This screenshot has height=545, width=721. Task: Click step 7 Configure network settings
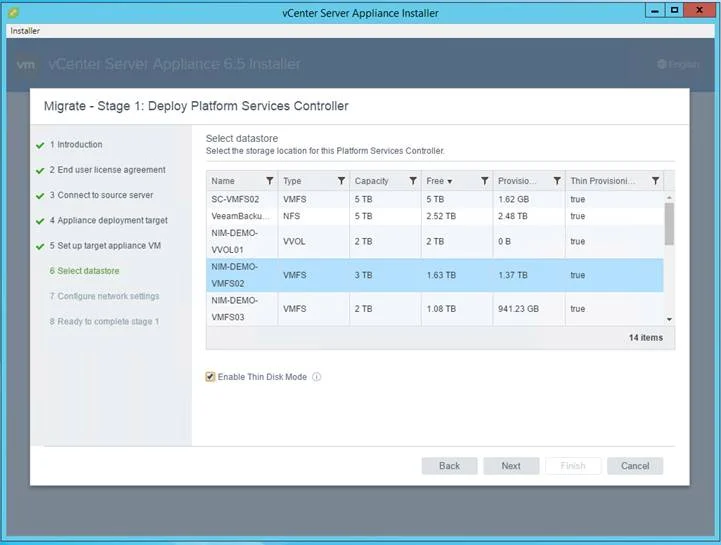pyautogui.click(x=104, y=296)
